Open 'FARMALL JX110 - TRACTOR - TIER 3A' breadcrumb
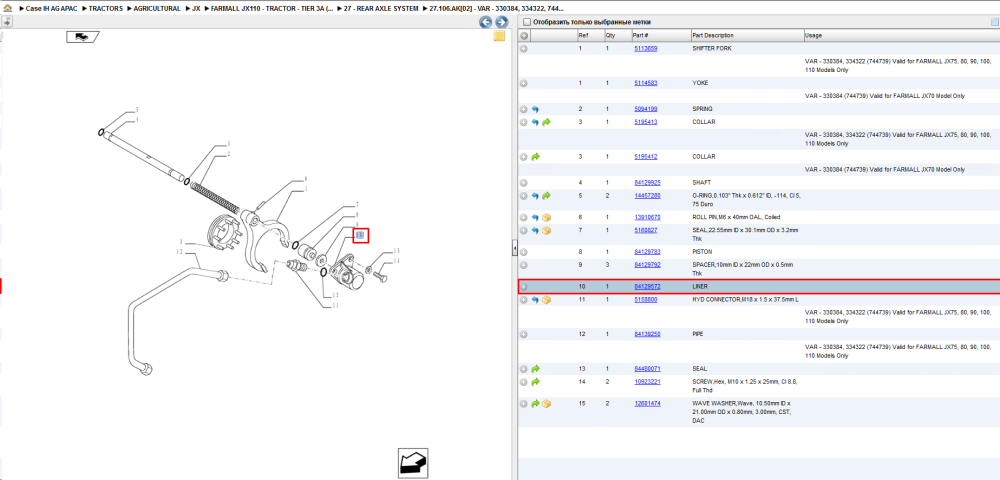The image size is (1000, 480). pos(272,8)
